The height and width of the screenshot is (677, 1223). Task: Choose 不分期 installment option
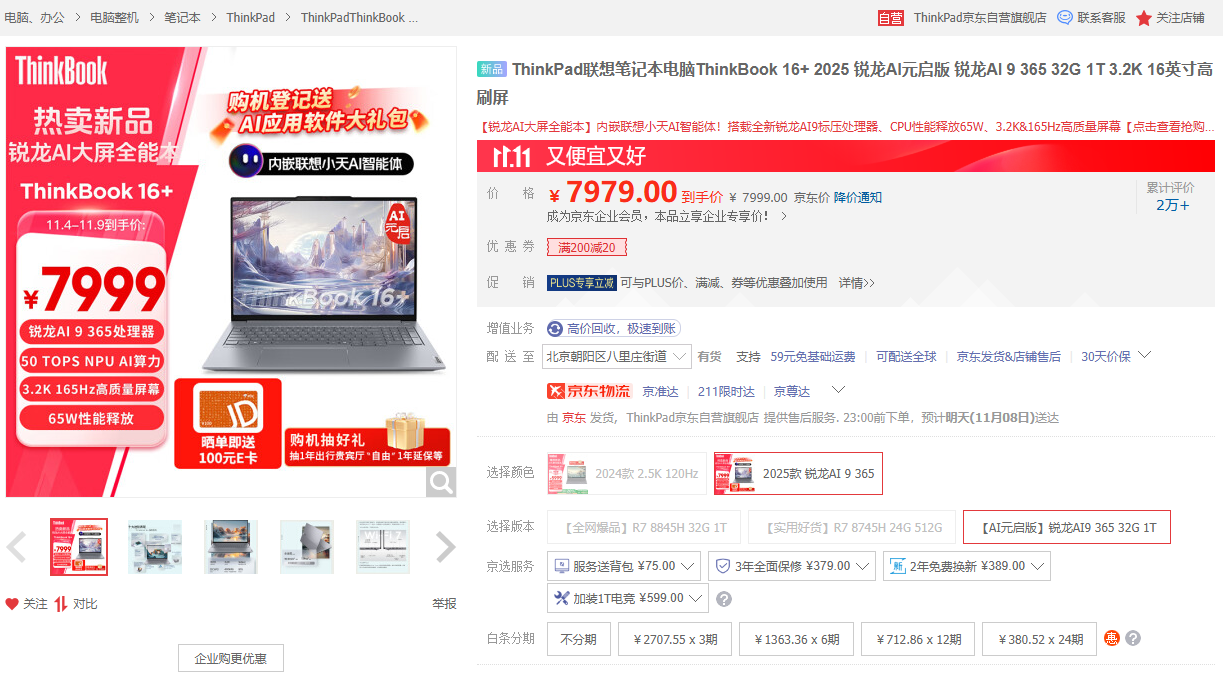578,639
